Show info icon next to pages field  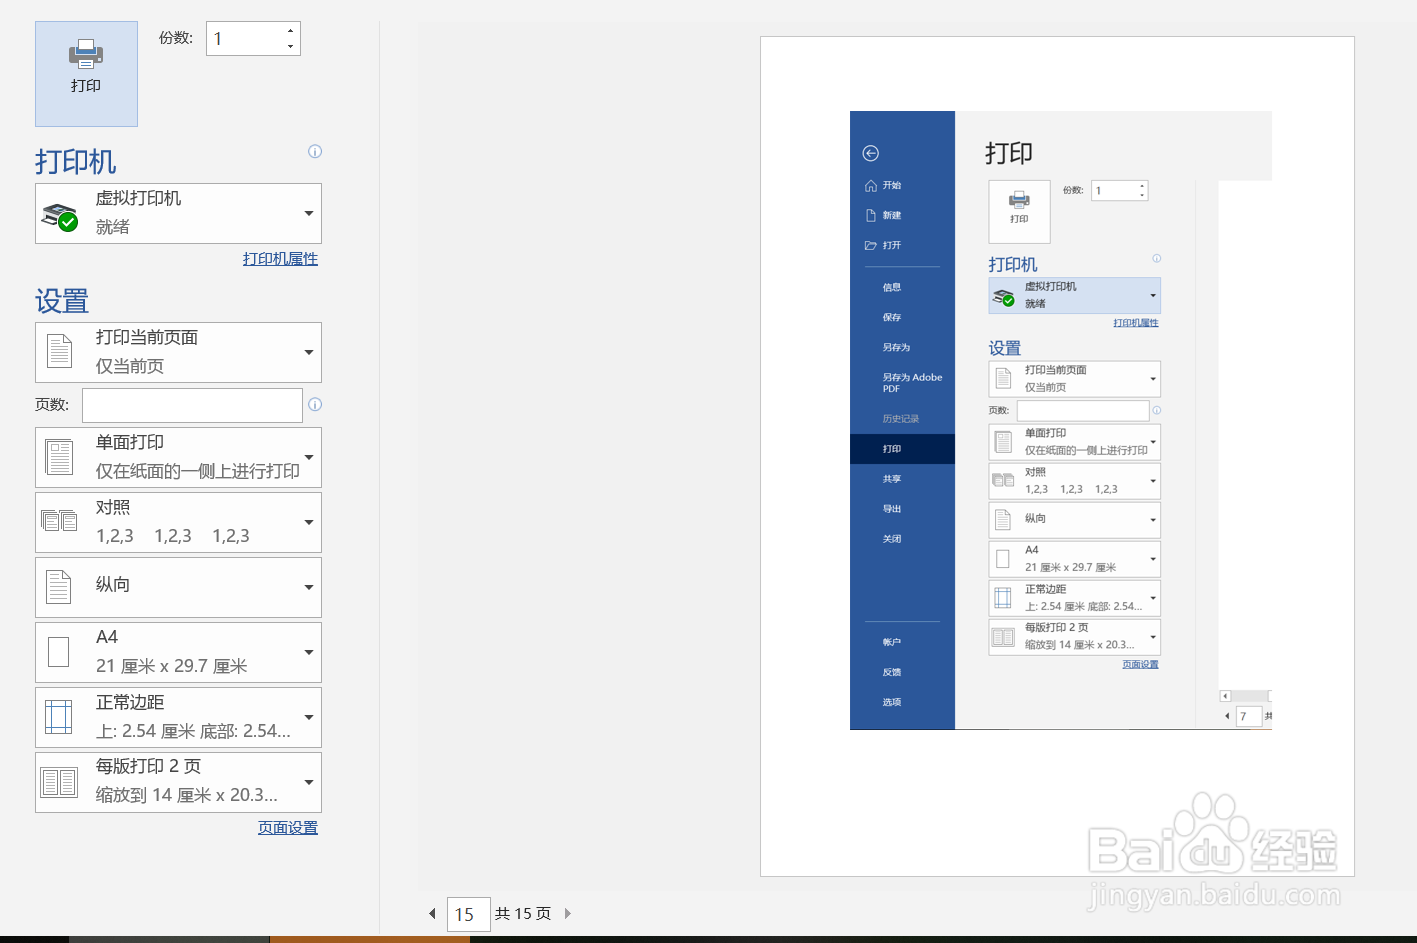point(315,405)
